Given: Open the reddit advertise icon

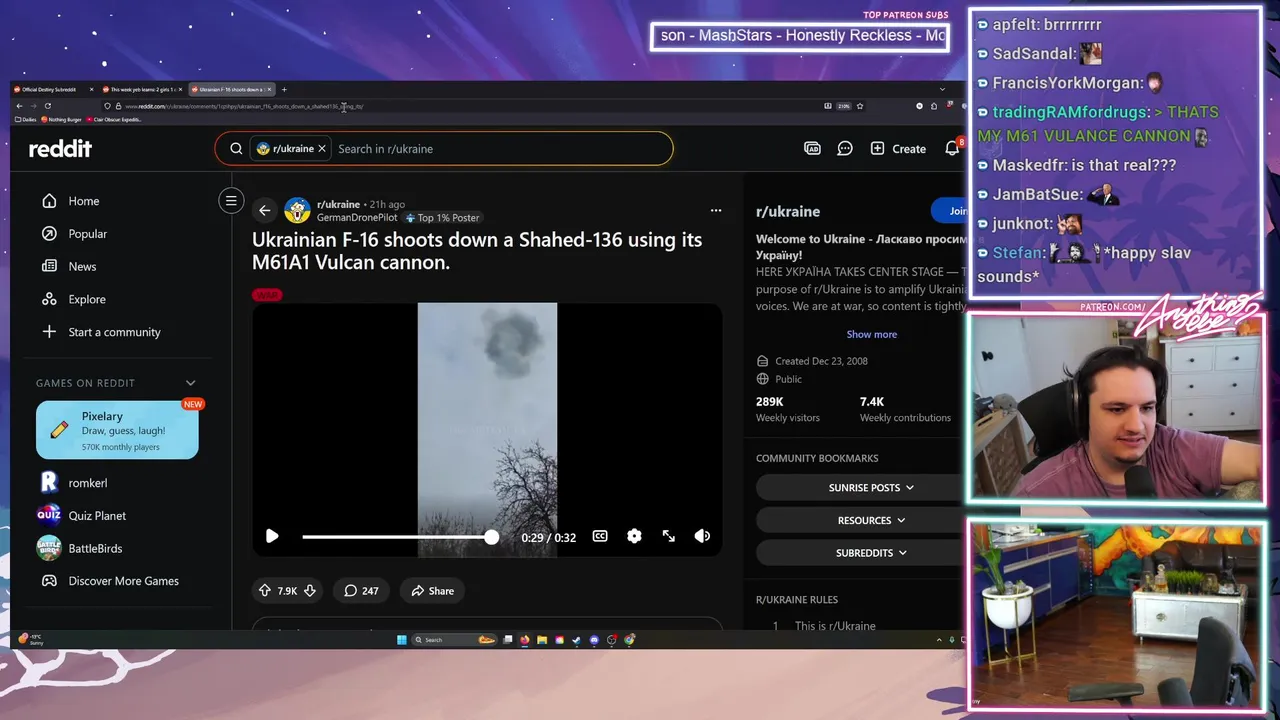Looking at the screenshot, I should click(813, 148).
